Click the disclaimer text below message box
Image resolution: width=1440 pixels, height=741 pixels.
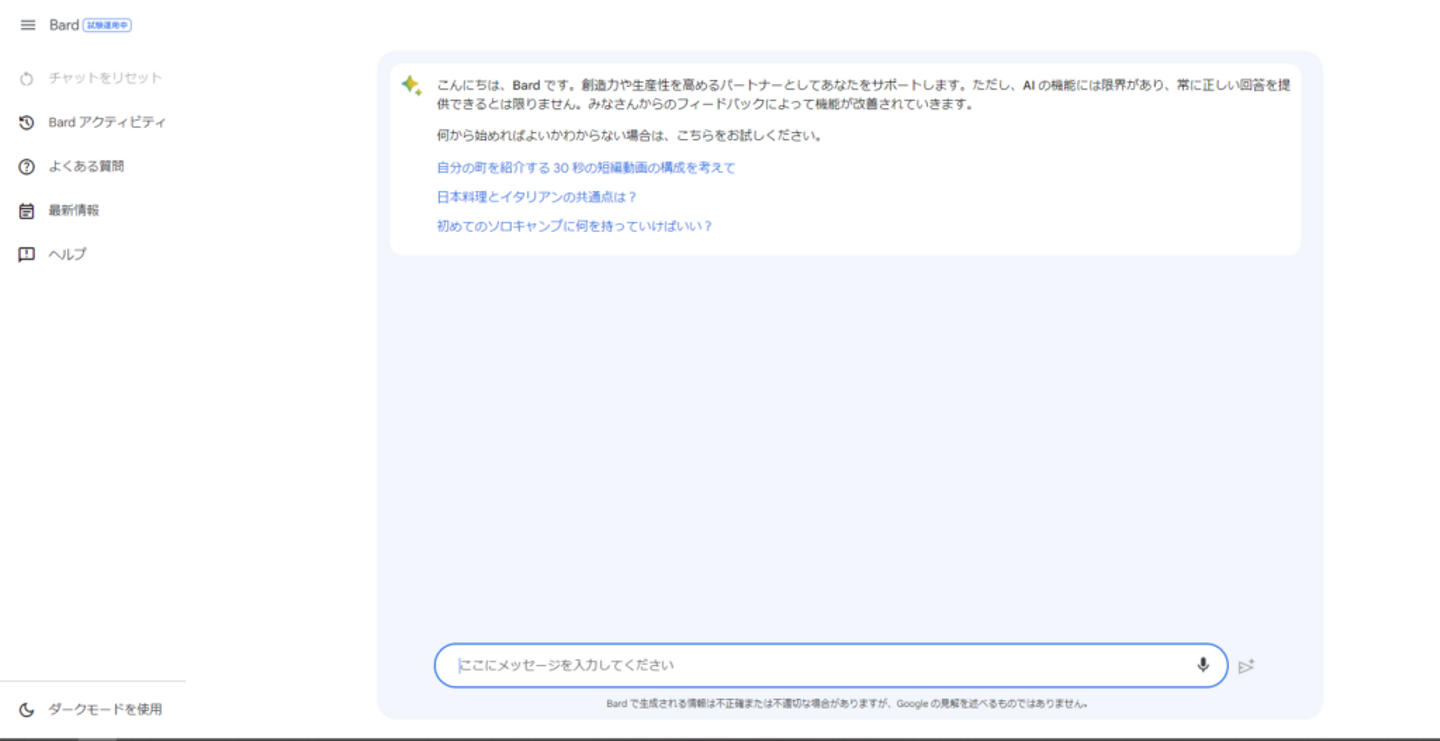tap(848, 704)
